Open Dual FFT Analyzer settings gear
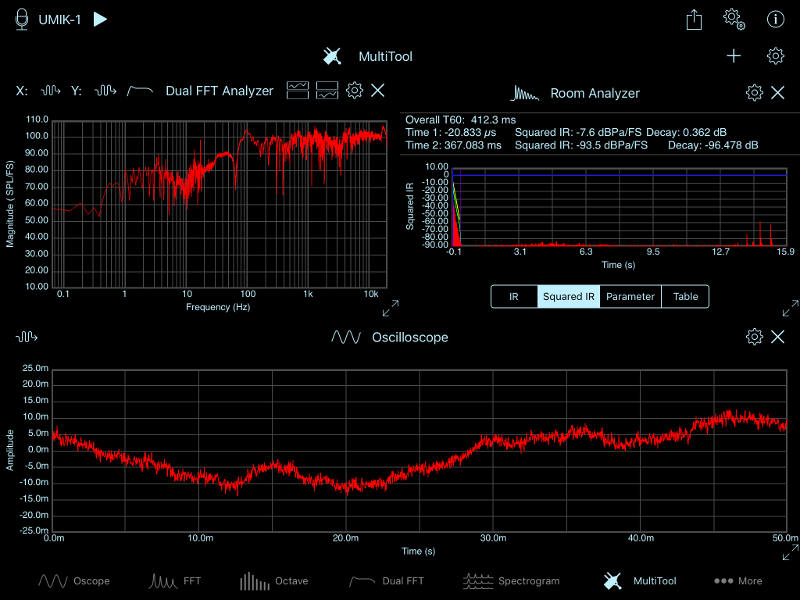Image resolution: width=800 pixels, height=600 pixels. pyautogui.click(x=354, y=91)
